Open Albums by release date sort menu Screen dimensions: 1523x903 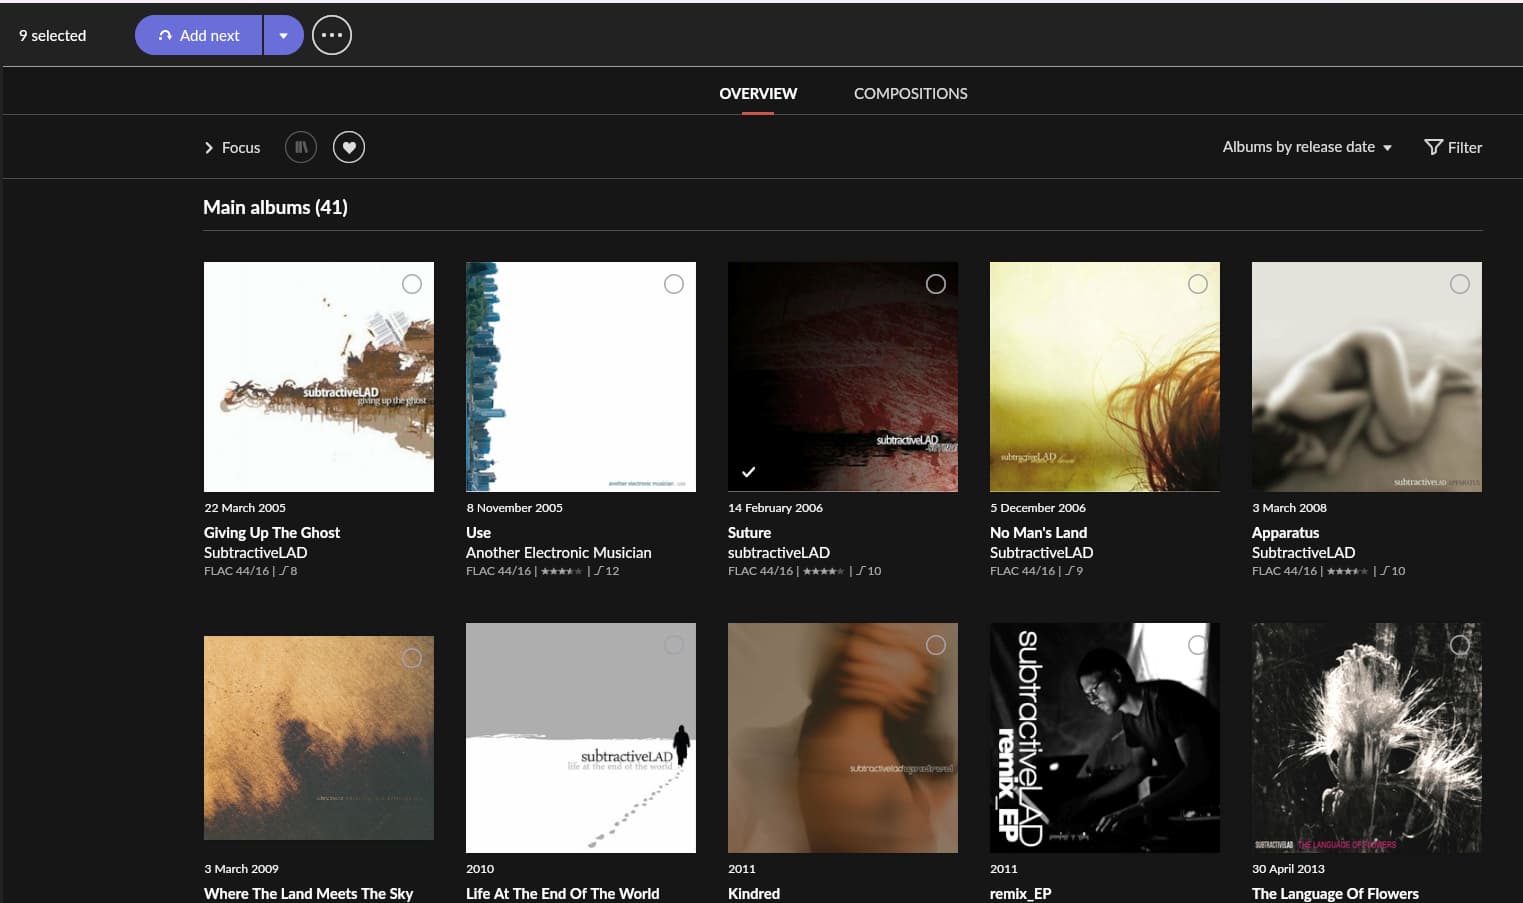click(1306, 147)
